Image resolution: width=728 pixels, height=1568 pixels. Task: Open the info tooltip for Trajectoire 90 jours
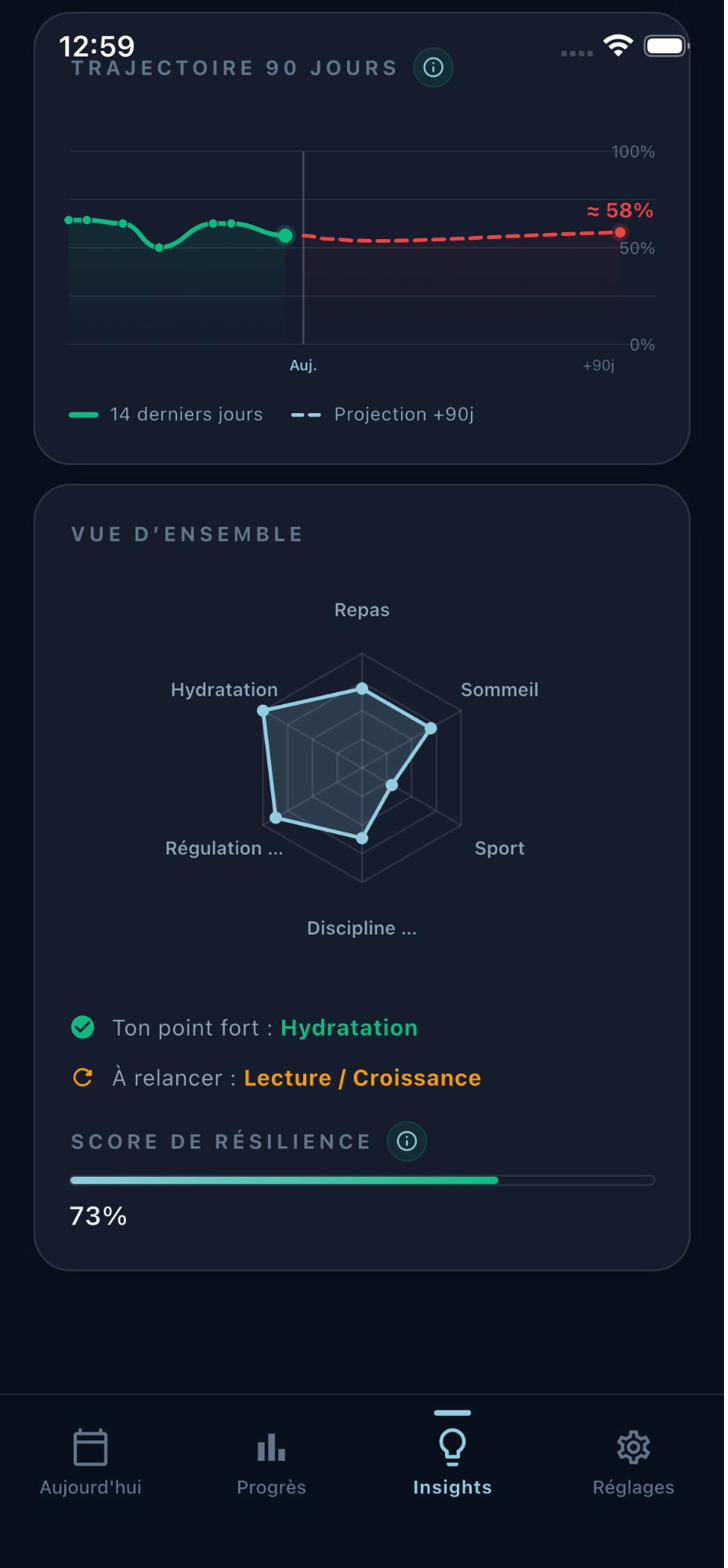point(433,68)
